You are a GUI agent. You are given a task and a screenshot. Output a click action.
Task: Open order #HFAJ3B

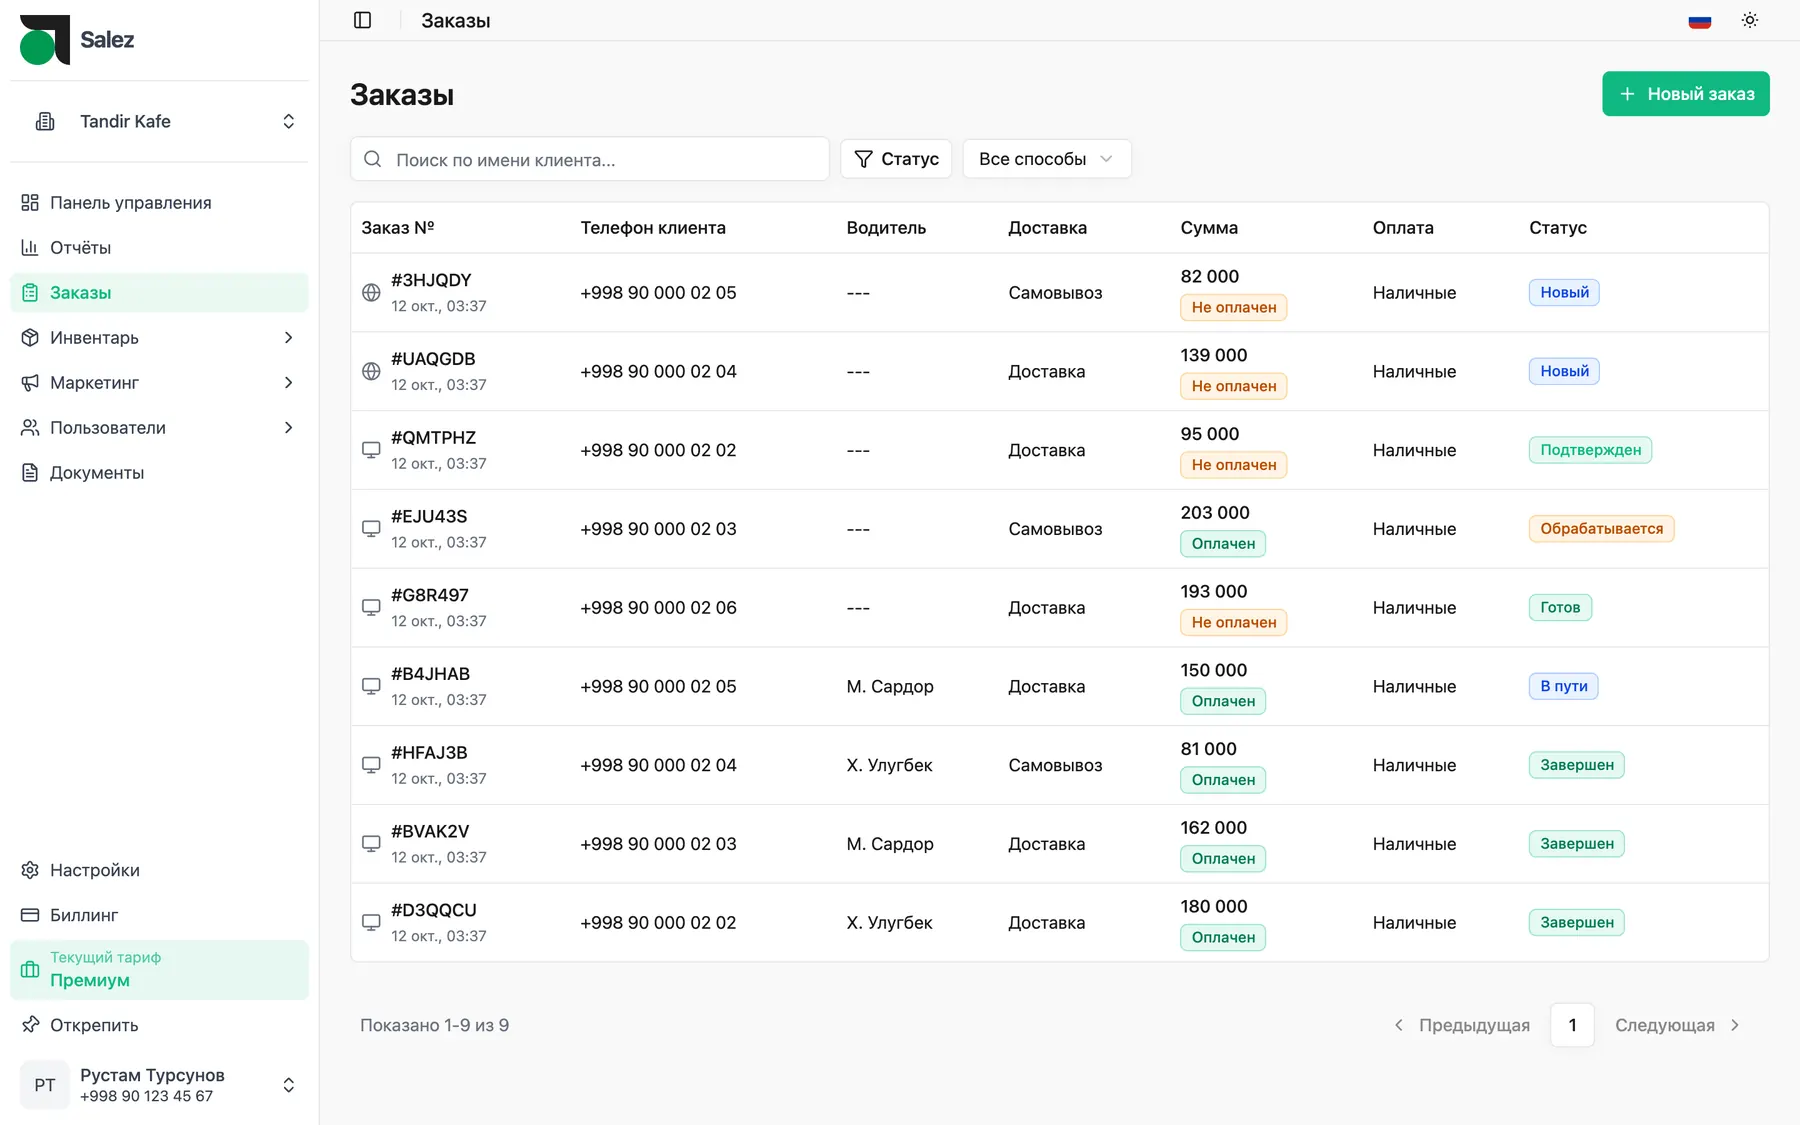1060,765
